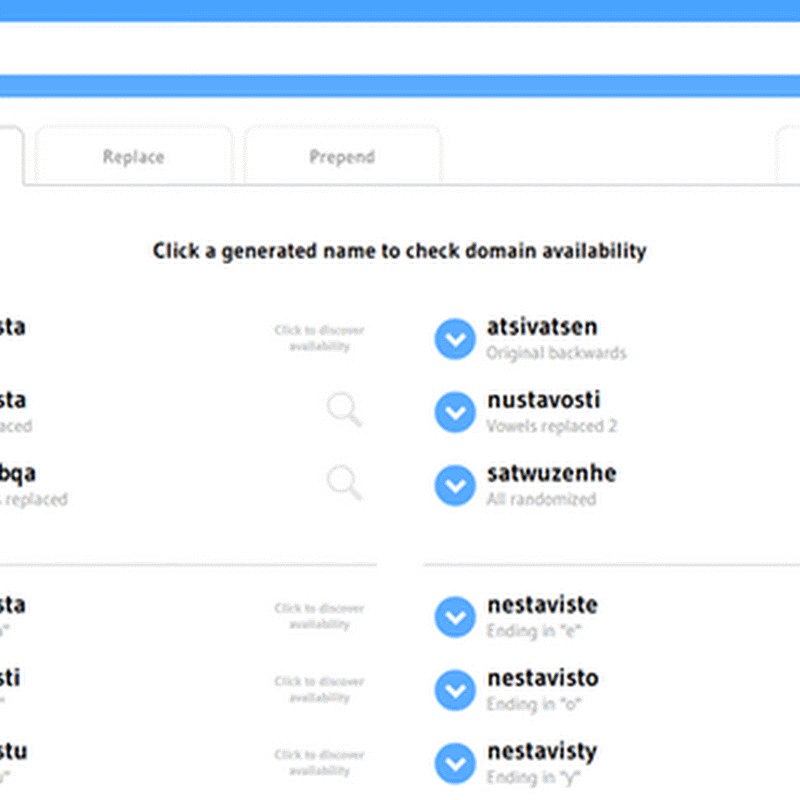The image size is (800, 800).
Task: Click the magnifier icon in the bqa name row
Action: tap(344, 483)
